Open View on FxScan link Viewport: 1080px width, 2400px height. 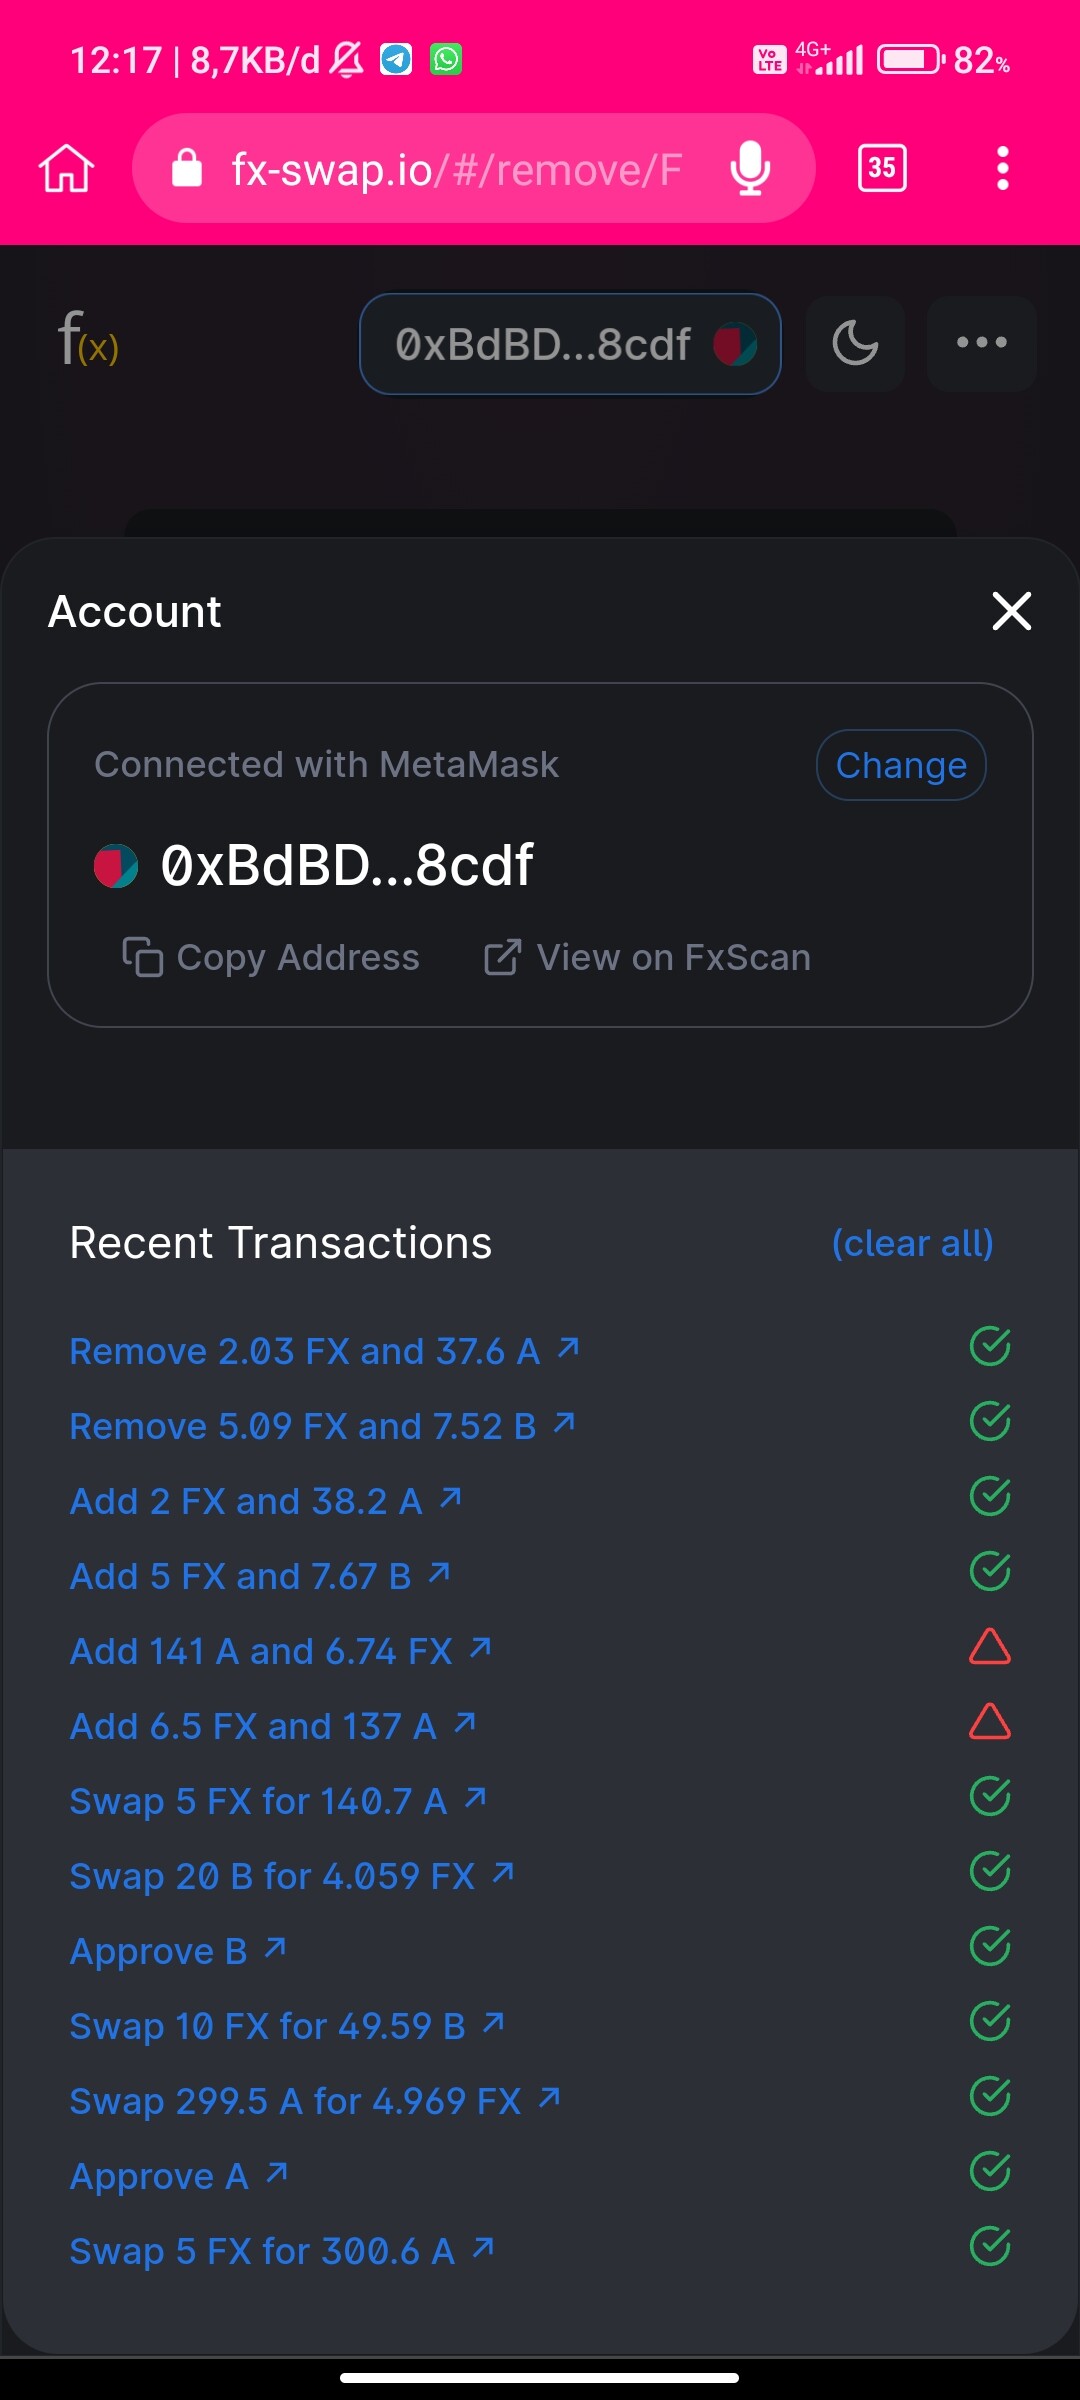tap(647, 957)
